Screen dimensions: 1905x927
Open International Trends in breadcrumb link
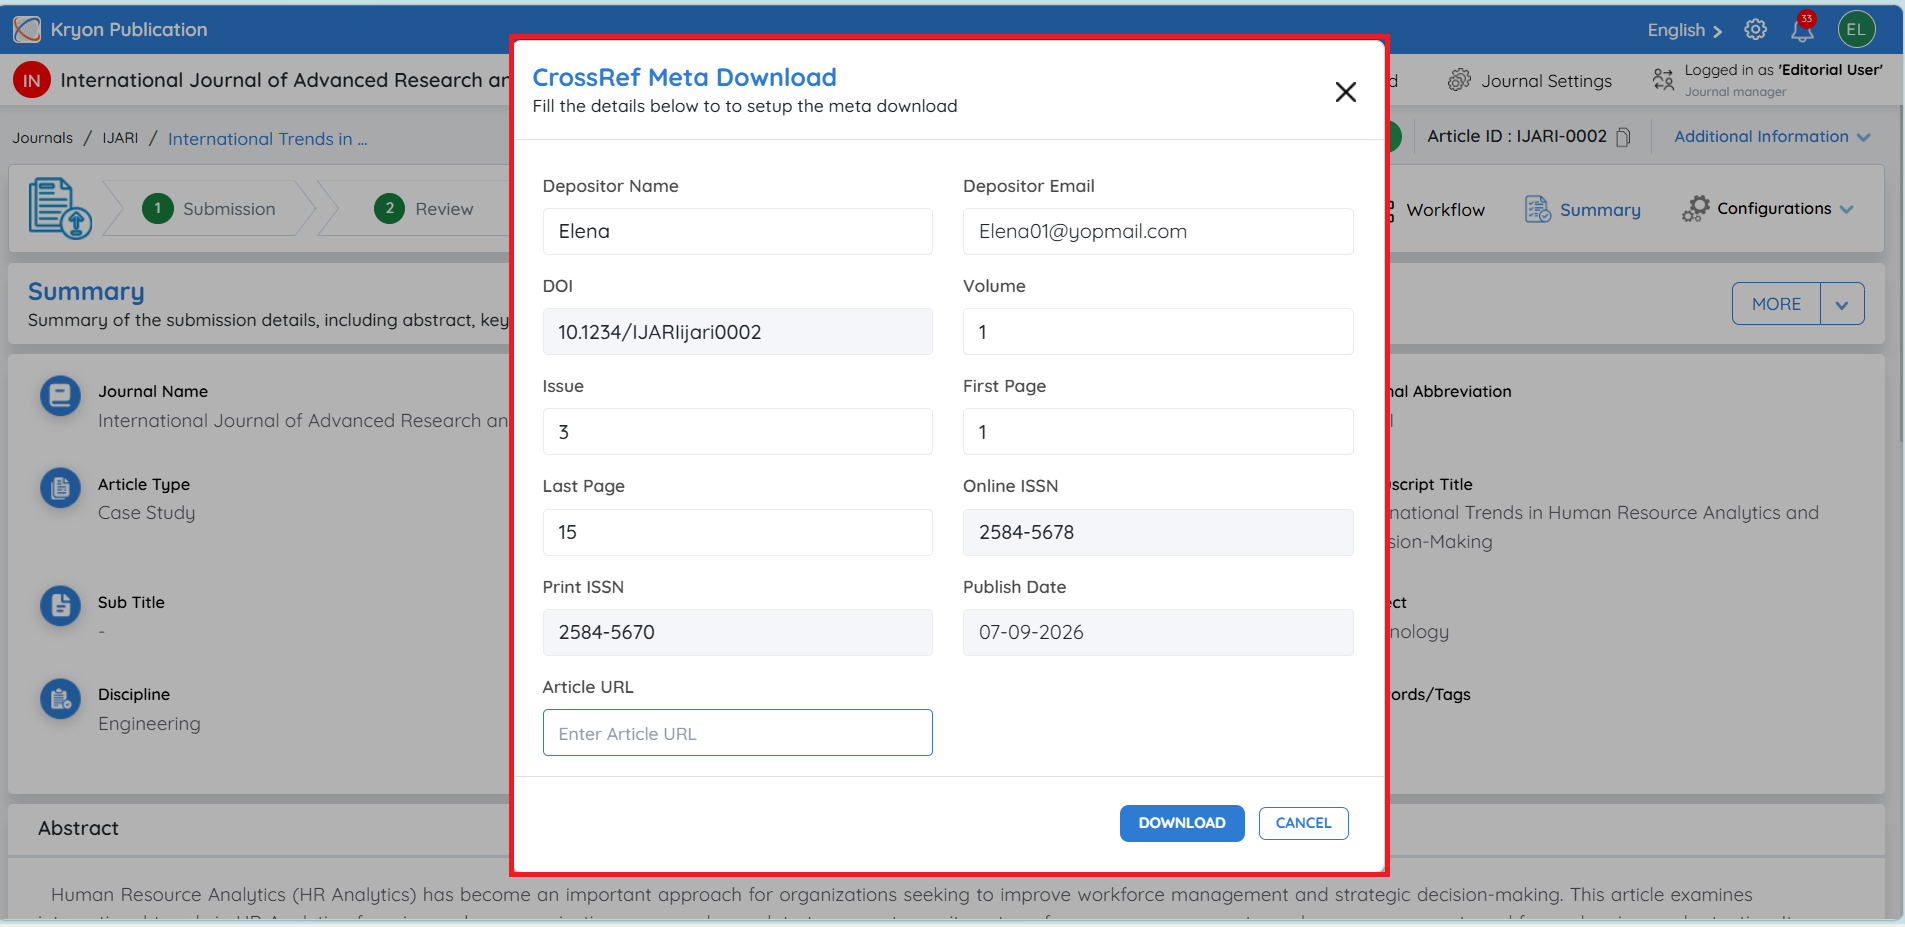268,139
